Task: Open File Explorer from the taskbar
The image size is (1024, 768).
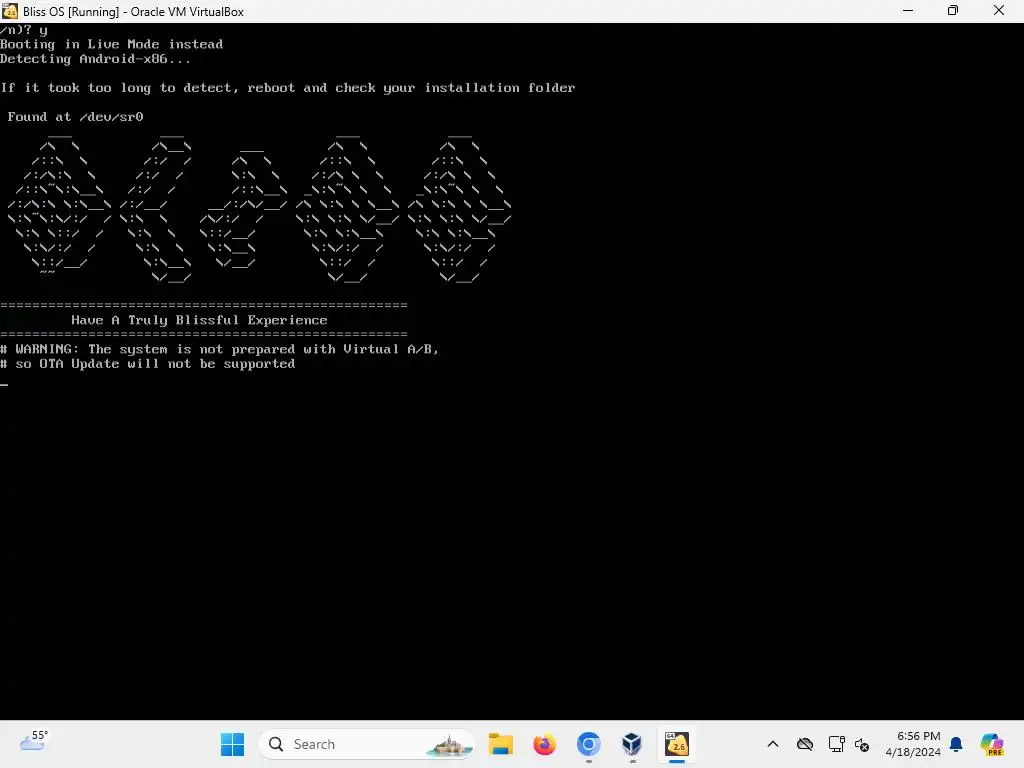Action: click(501, 744)
